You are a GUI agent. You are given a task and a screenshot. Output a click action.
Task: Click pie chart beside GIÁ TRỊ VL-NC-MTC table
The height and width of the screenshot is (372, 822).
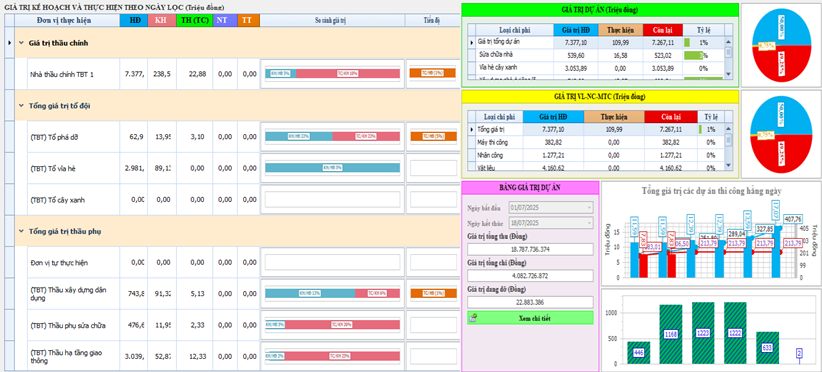(x=781, y=134)
